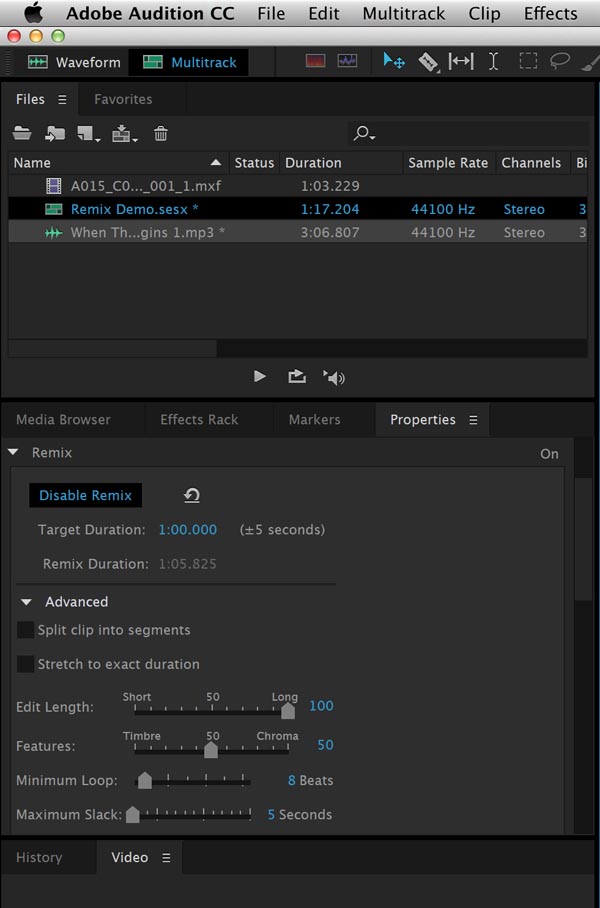The height and width of the screenshot is (908, 600).
Task: Switch to the Favorites tab
Action: coord(123,99)
